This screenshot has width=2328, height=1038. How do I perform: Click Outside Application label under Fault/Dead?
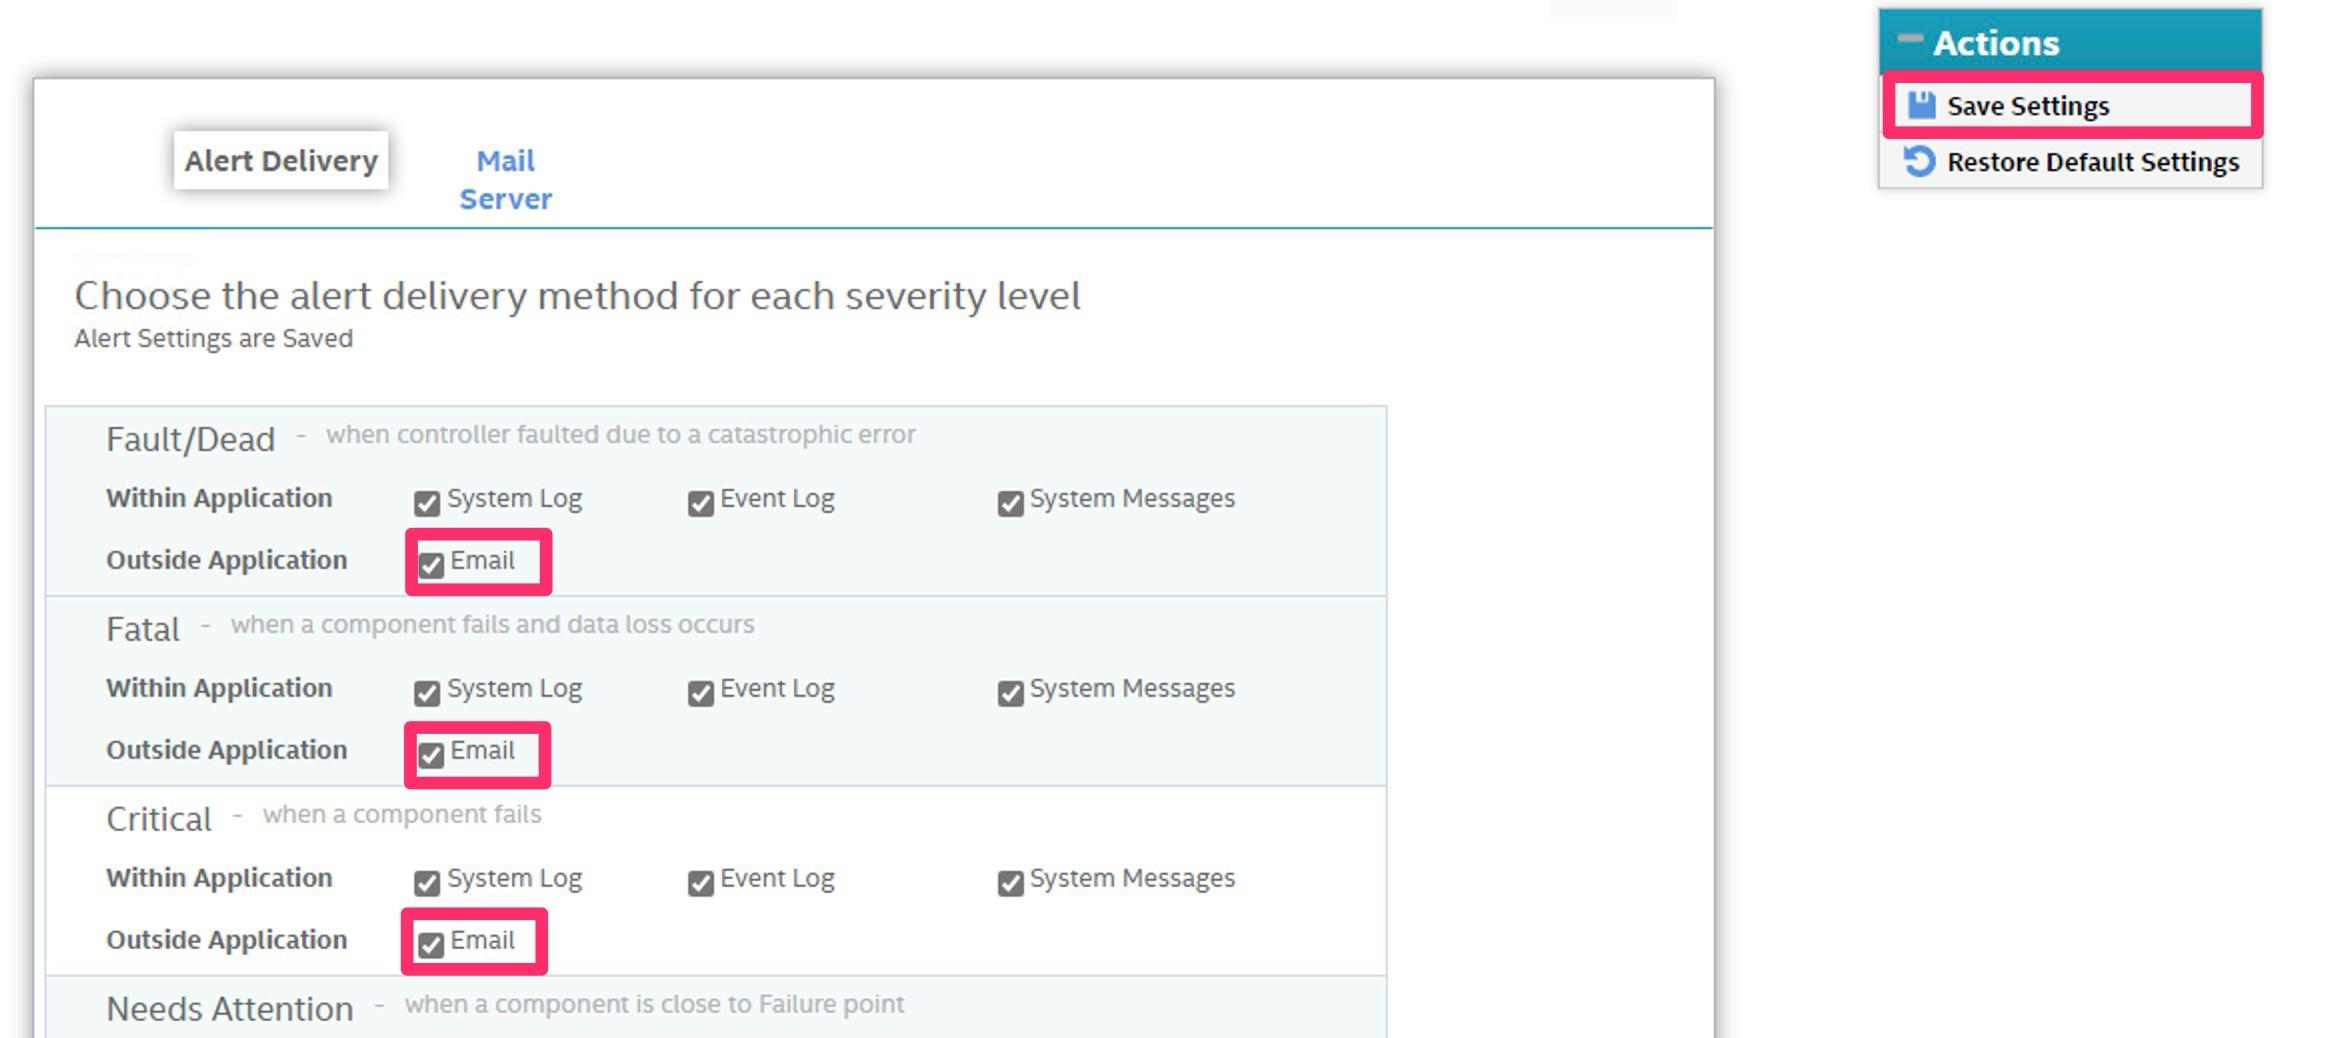[227, 560]
